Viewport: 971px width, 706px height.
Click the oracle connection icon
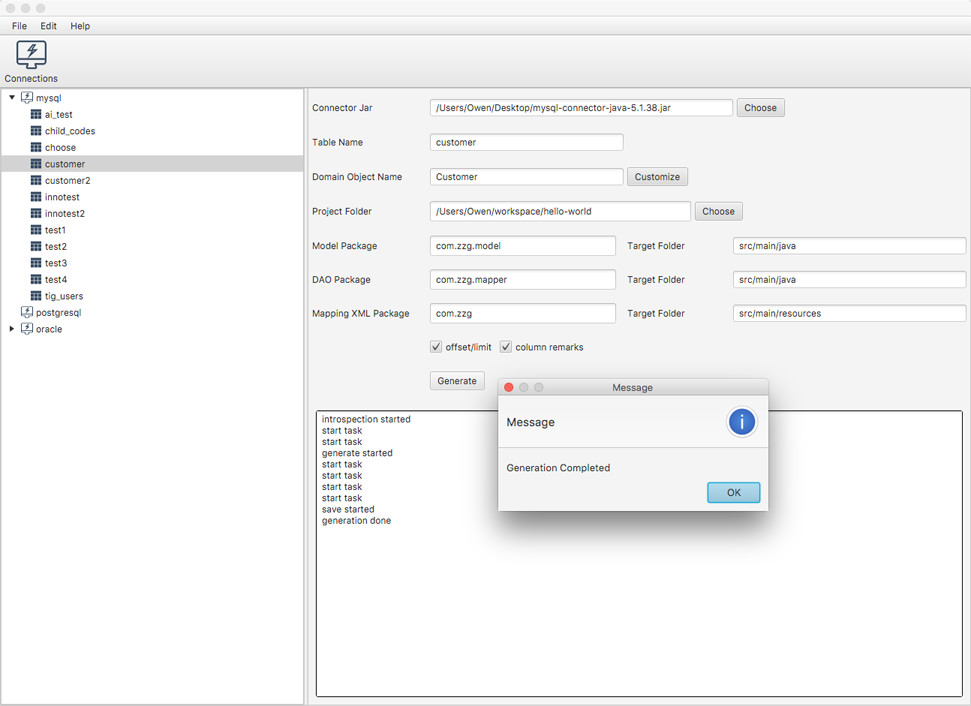point(27,329)
